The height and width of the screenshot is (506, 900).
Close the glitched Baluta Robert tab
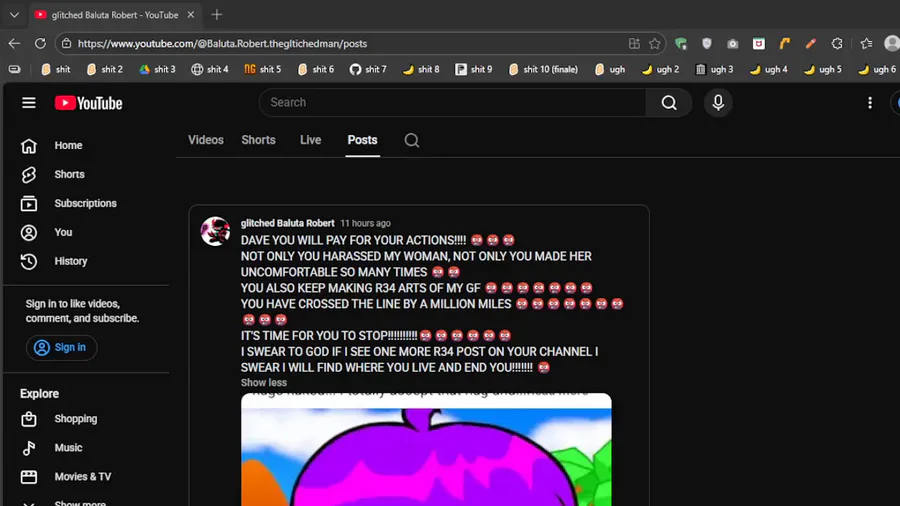pos(191,15)
